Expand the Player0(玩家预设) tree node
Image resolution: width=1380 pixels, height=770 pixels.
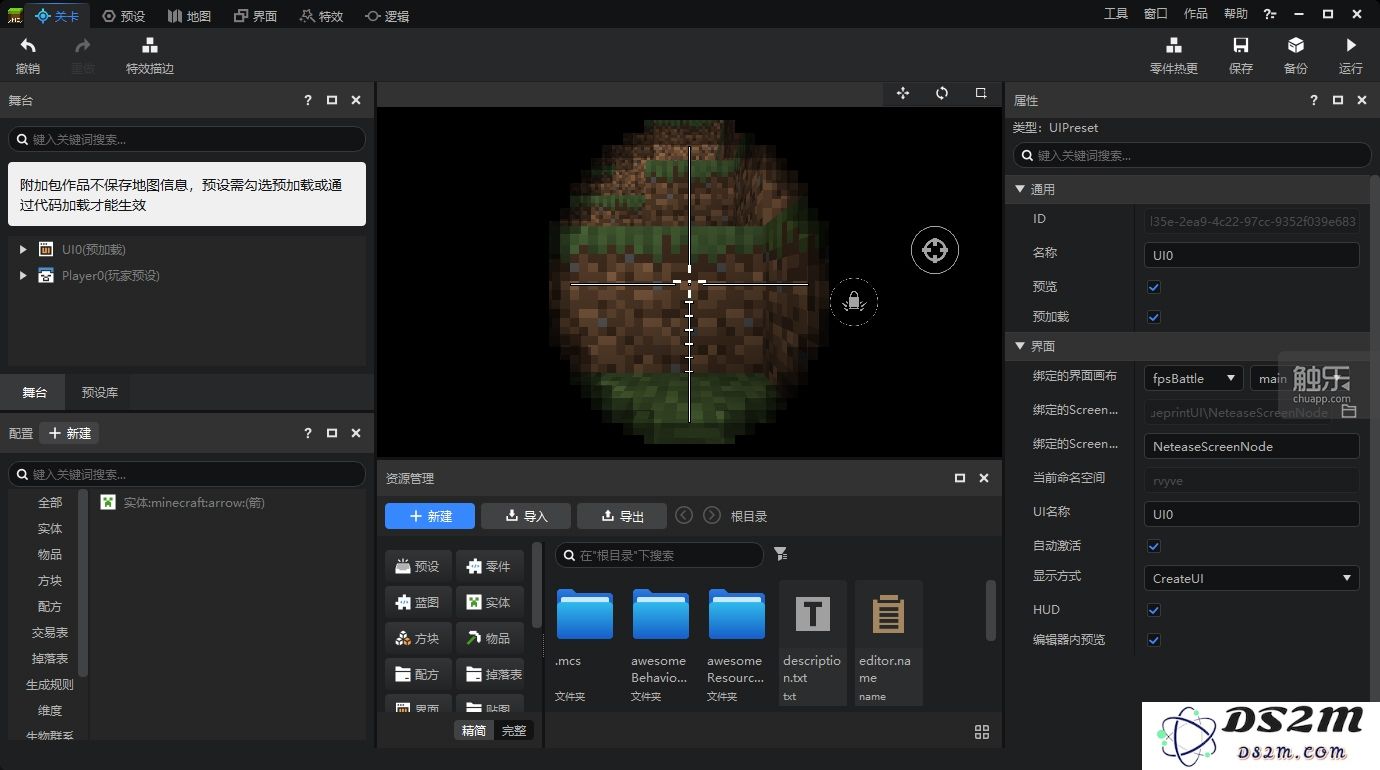click(x=23, y=275)
